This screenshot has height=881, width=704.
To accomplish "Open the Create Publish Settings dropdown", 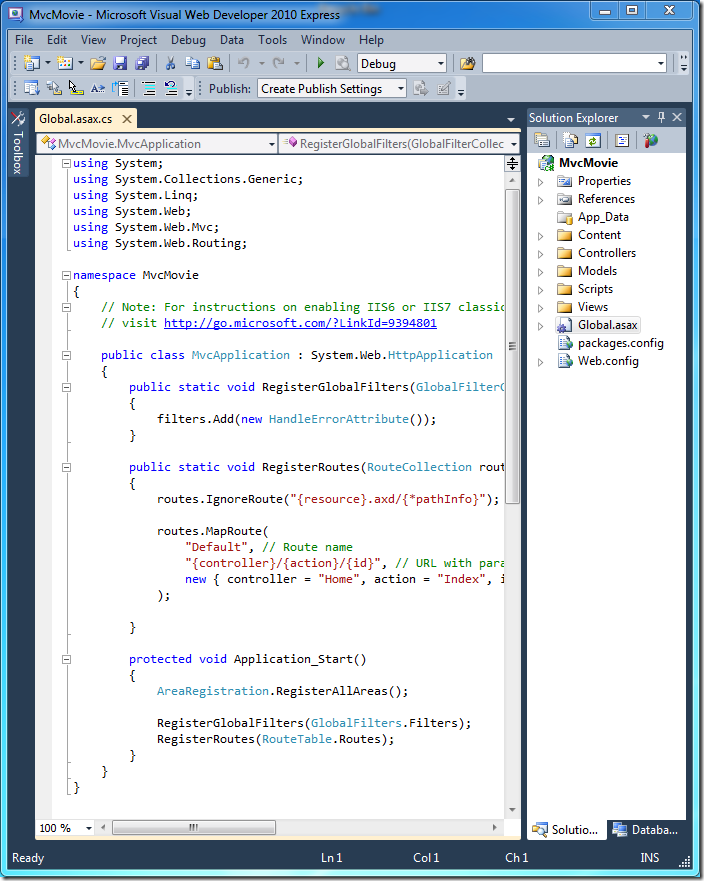I will point(400,88).
